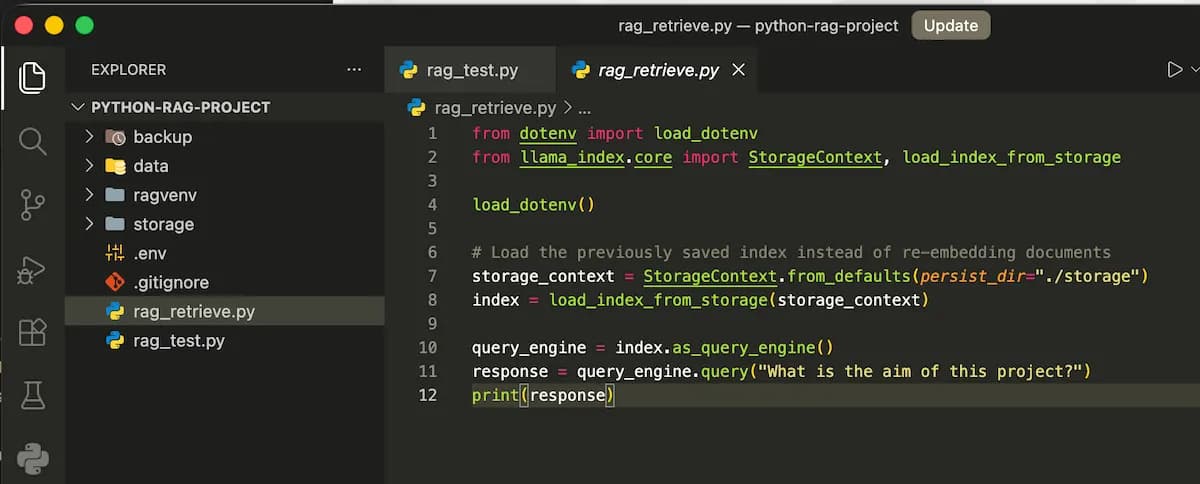The height and width of the screenshot is (484, 1200).
Task: Open rag_test.py in the explorer
Action: 179,341
